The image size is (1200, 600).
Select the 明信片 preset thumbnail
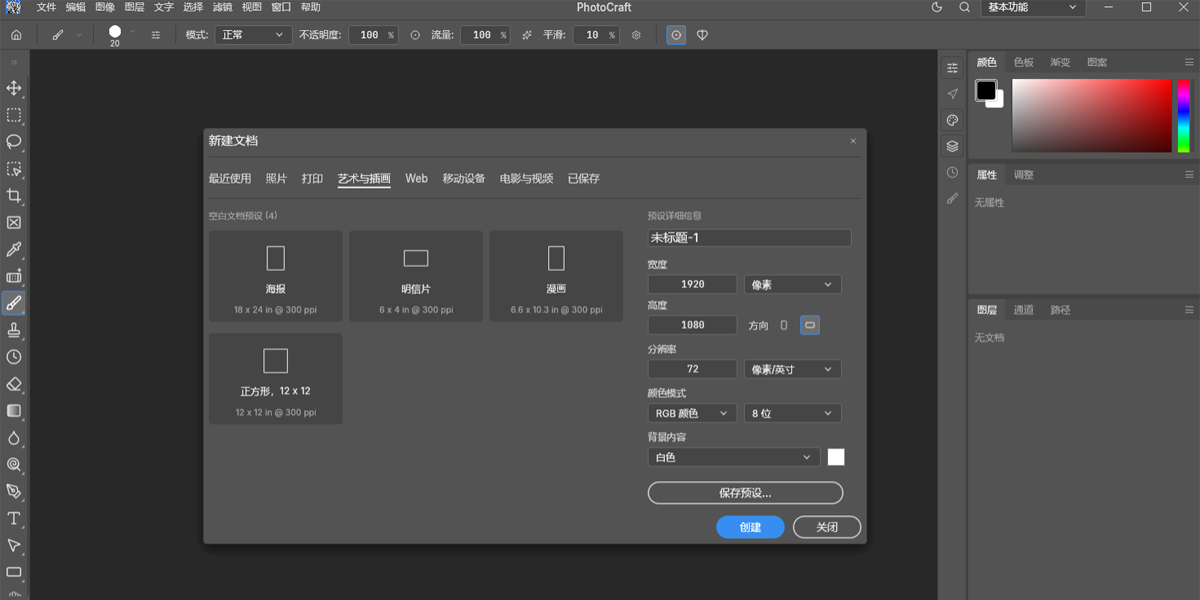pyautogui.click(x=415, y=276)
